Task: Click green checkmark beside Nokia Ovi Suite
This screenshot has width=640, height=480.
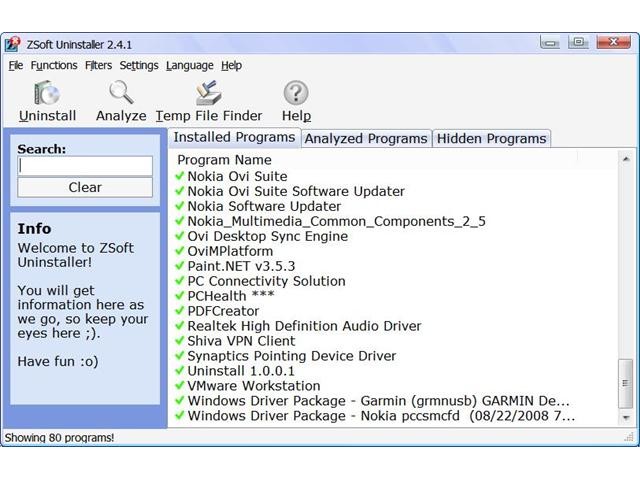Action: coord(180,176)
